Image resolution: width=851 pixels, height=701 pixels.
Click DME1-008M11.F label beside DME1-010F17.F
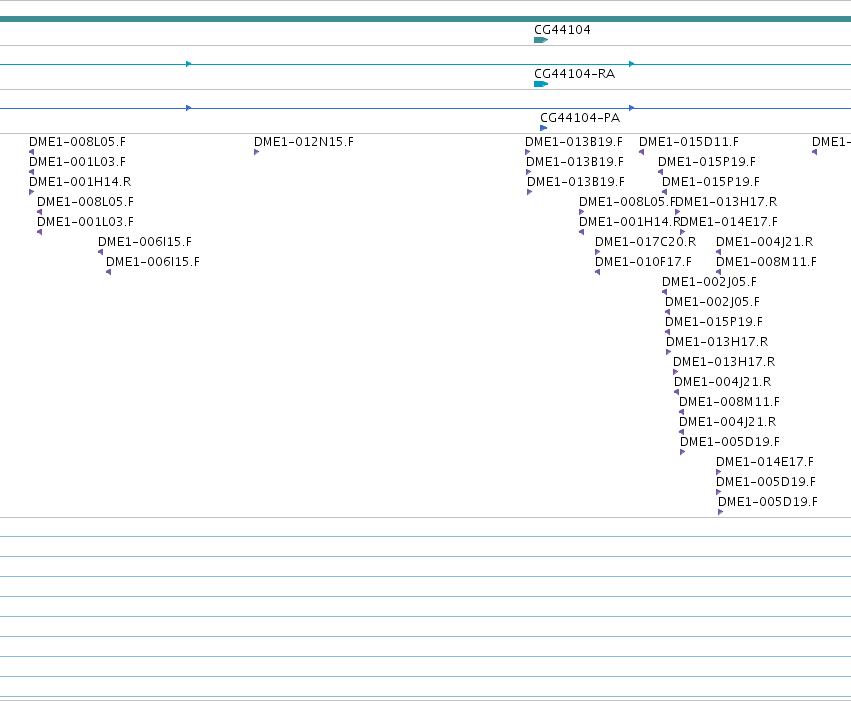(x=766, y=262)
